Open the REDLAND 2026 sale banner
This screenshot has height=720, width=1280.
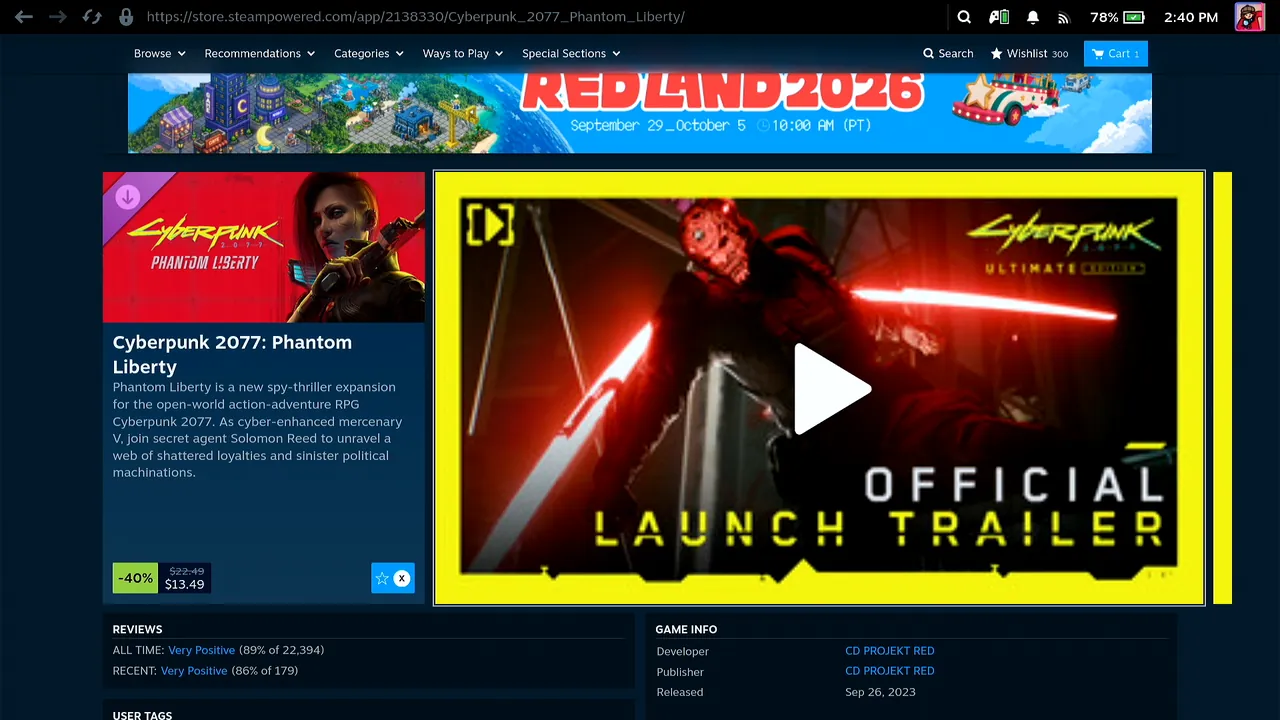(x=640, y=113)
